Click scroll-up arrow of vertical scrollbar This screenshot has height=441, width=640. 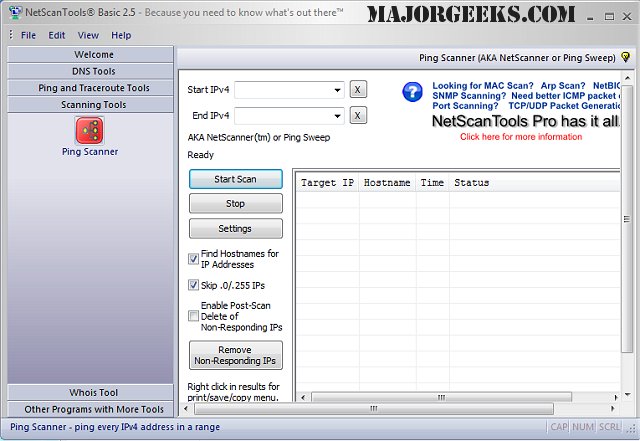pyautogui.click(x=627, y=77)
